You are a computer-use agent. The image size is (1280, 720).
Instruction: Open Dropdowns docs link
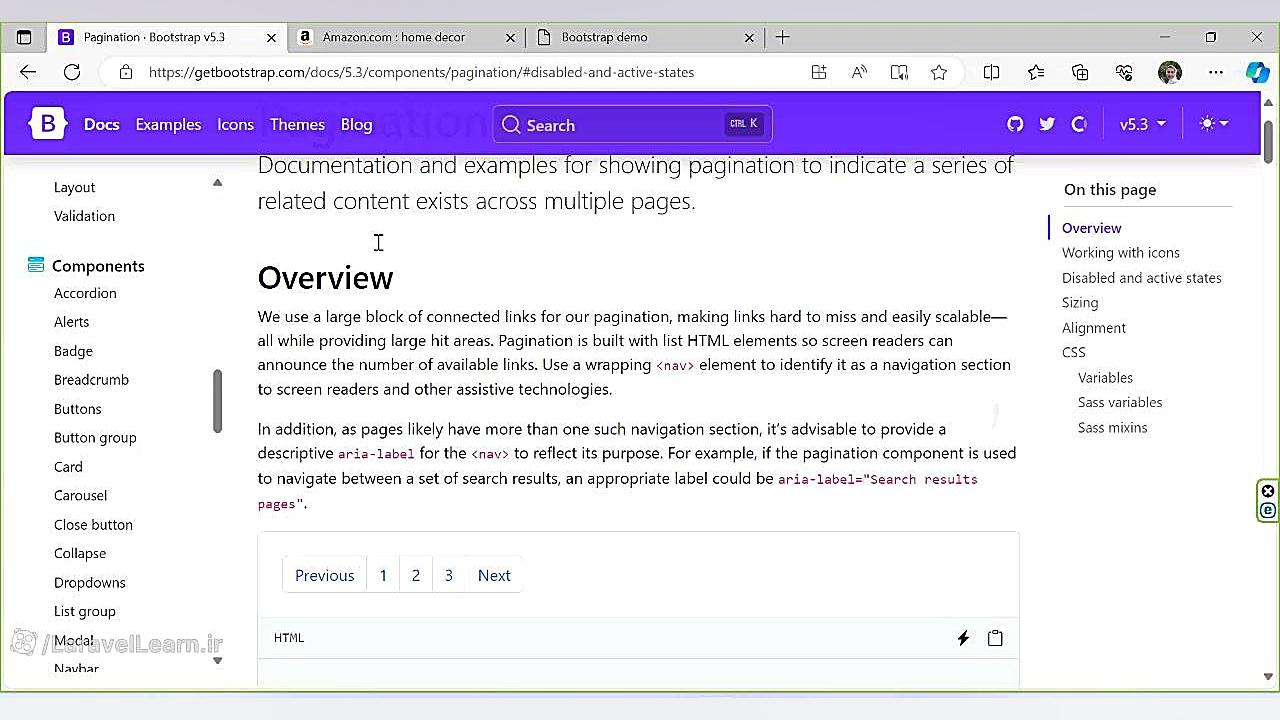tap(90, 583)
